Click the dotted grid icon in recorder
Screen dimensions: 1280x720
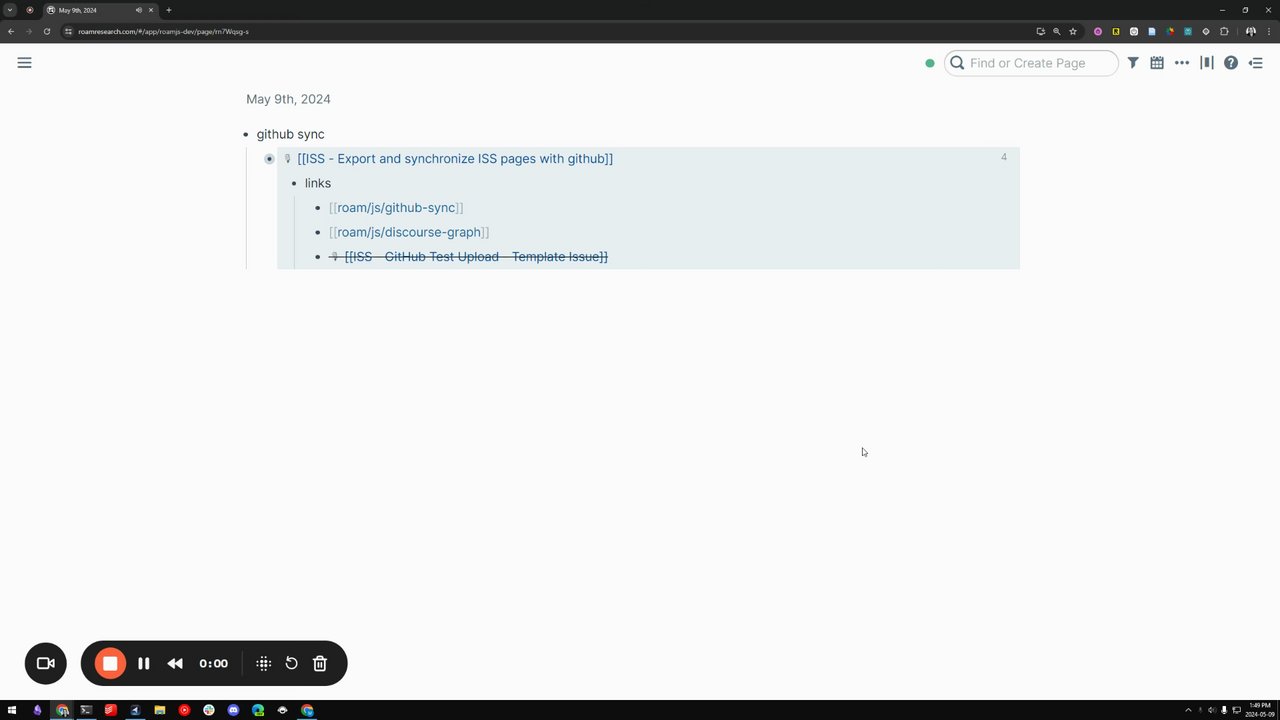click(264, 663)
